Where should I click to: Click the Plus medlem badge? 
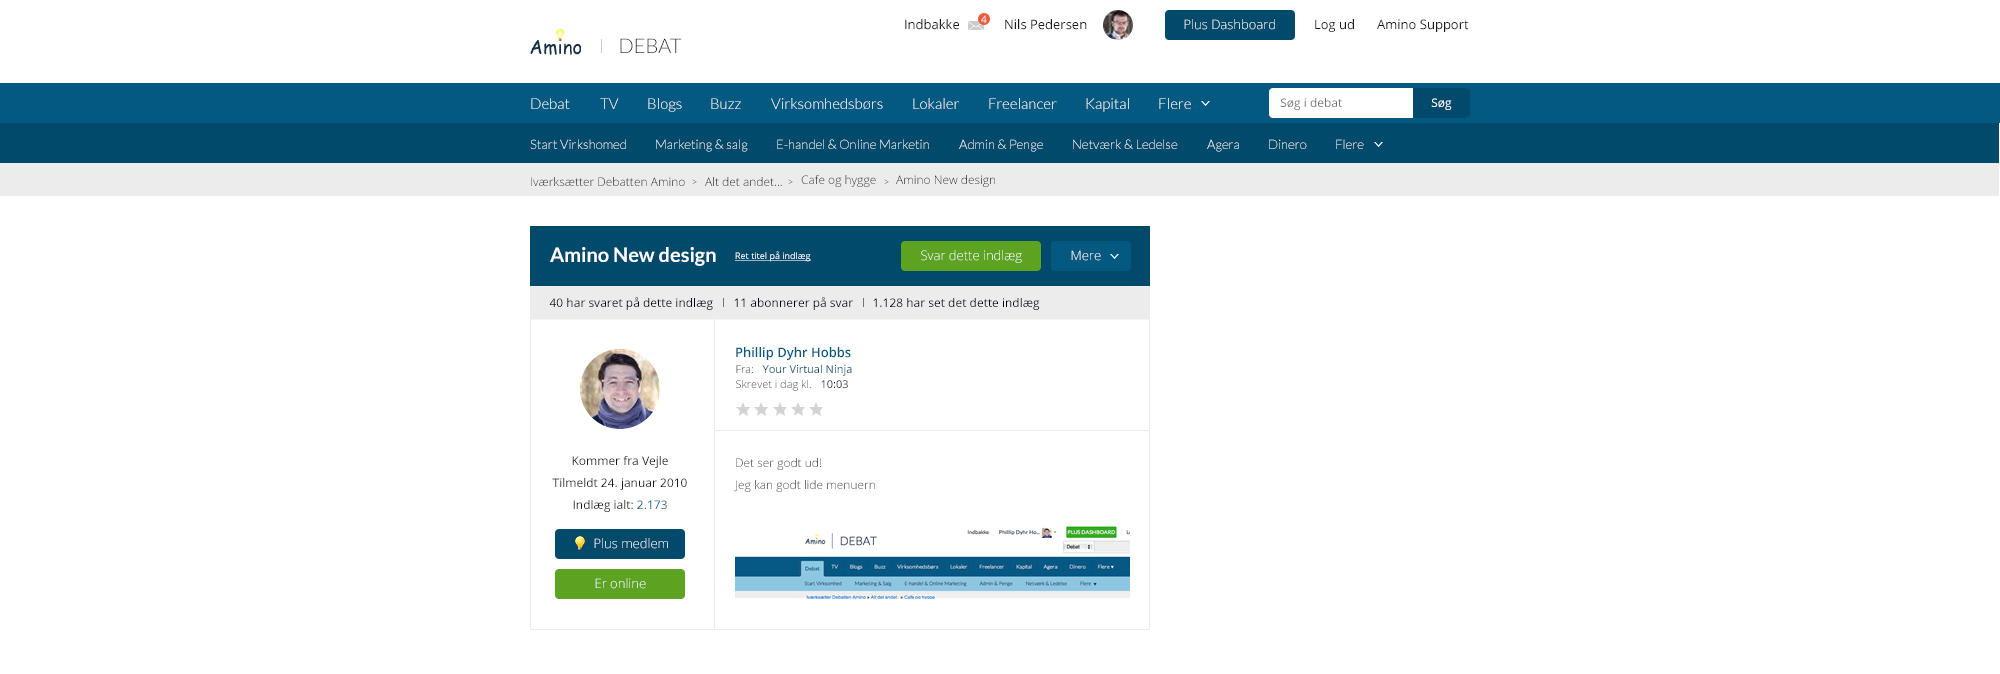(620, 544)
